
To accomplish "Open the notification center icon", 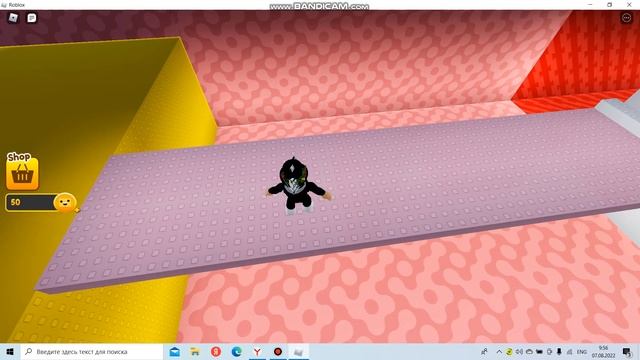I will [627, 351].
